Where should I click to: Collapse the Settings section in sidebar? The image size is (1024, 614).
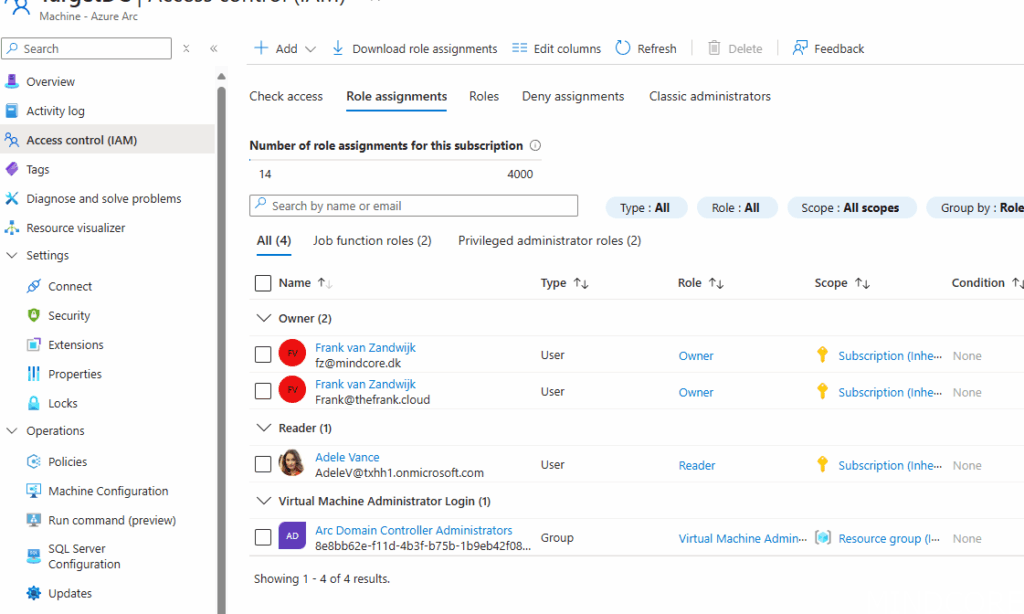(12, 256)
